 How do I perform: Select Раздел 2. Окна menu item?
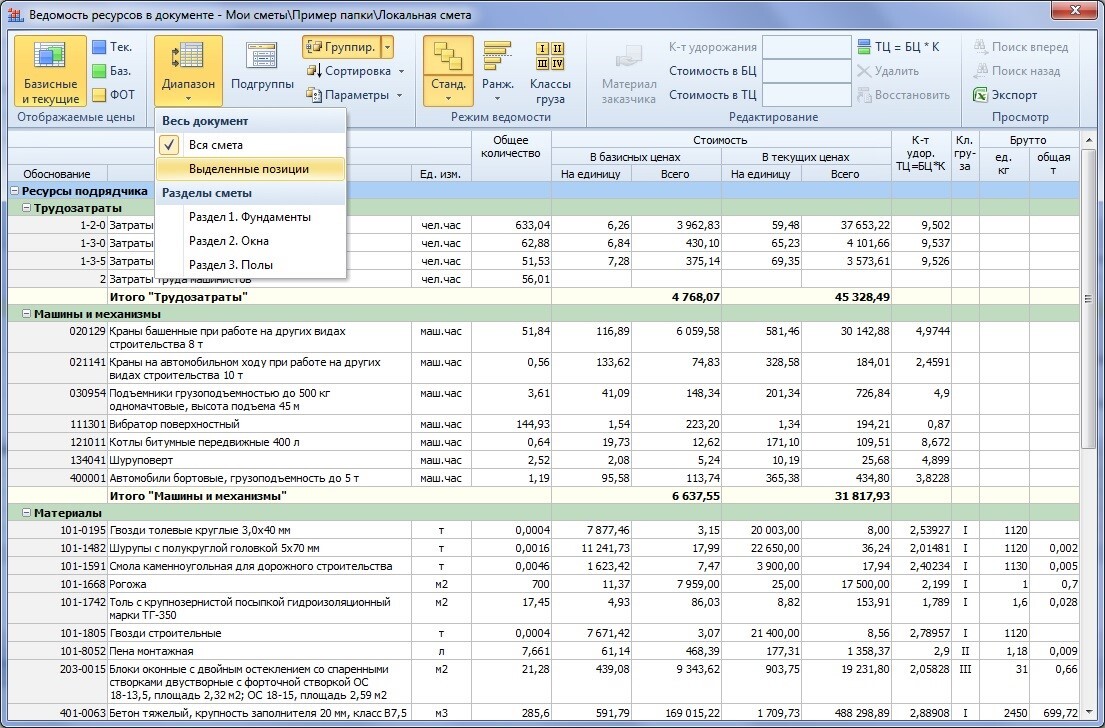(x=228, y=241)
